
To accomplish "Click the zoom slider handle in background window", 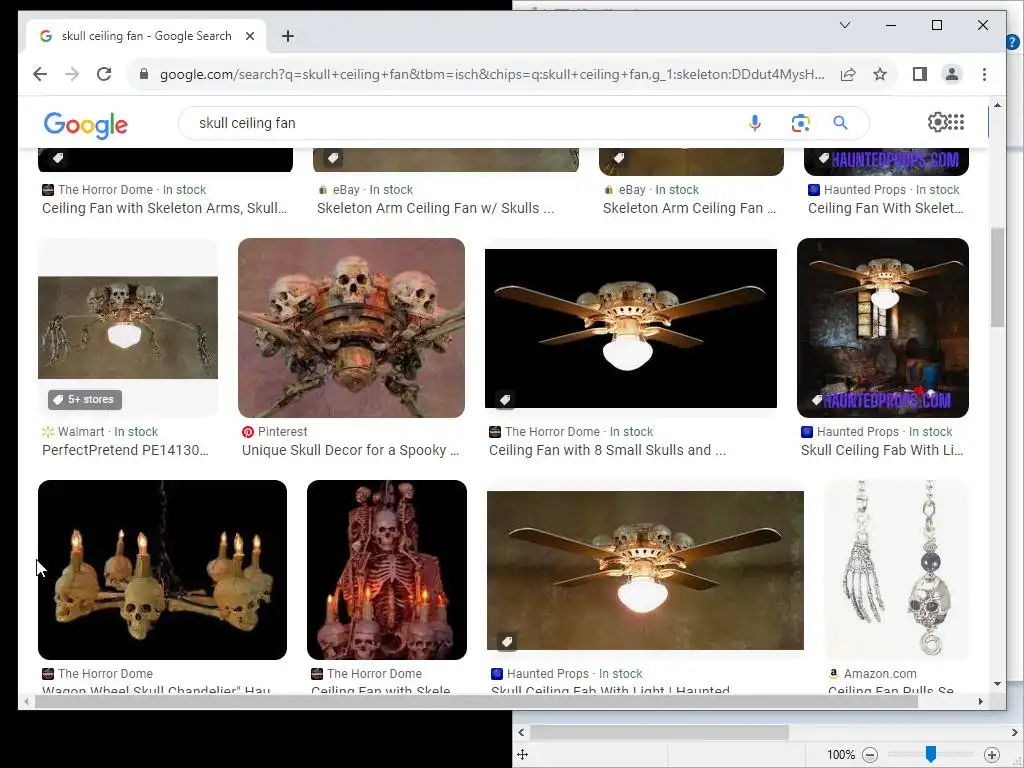I will point(931,754).
